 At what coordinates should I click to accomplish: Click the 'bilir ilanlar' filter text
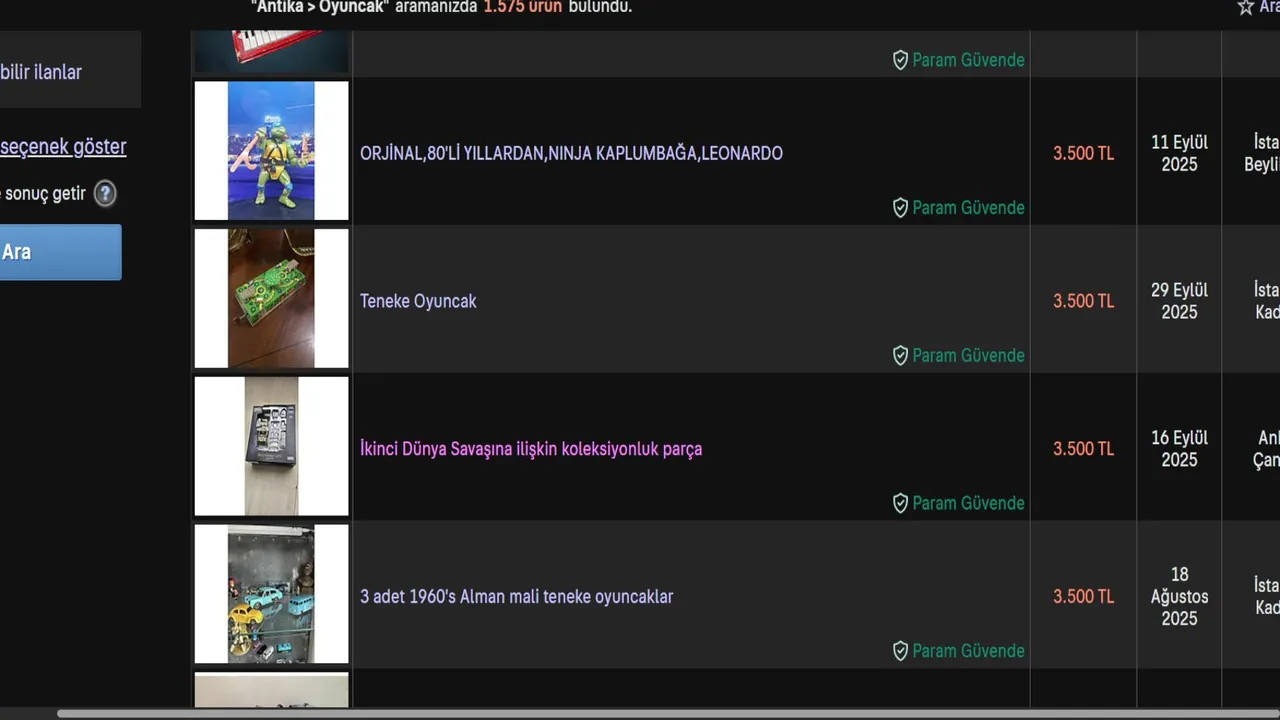tap(41, 72)
